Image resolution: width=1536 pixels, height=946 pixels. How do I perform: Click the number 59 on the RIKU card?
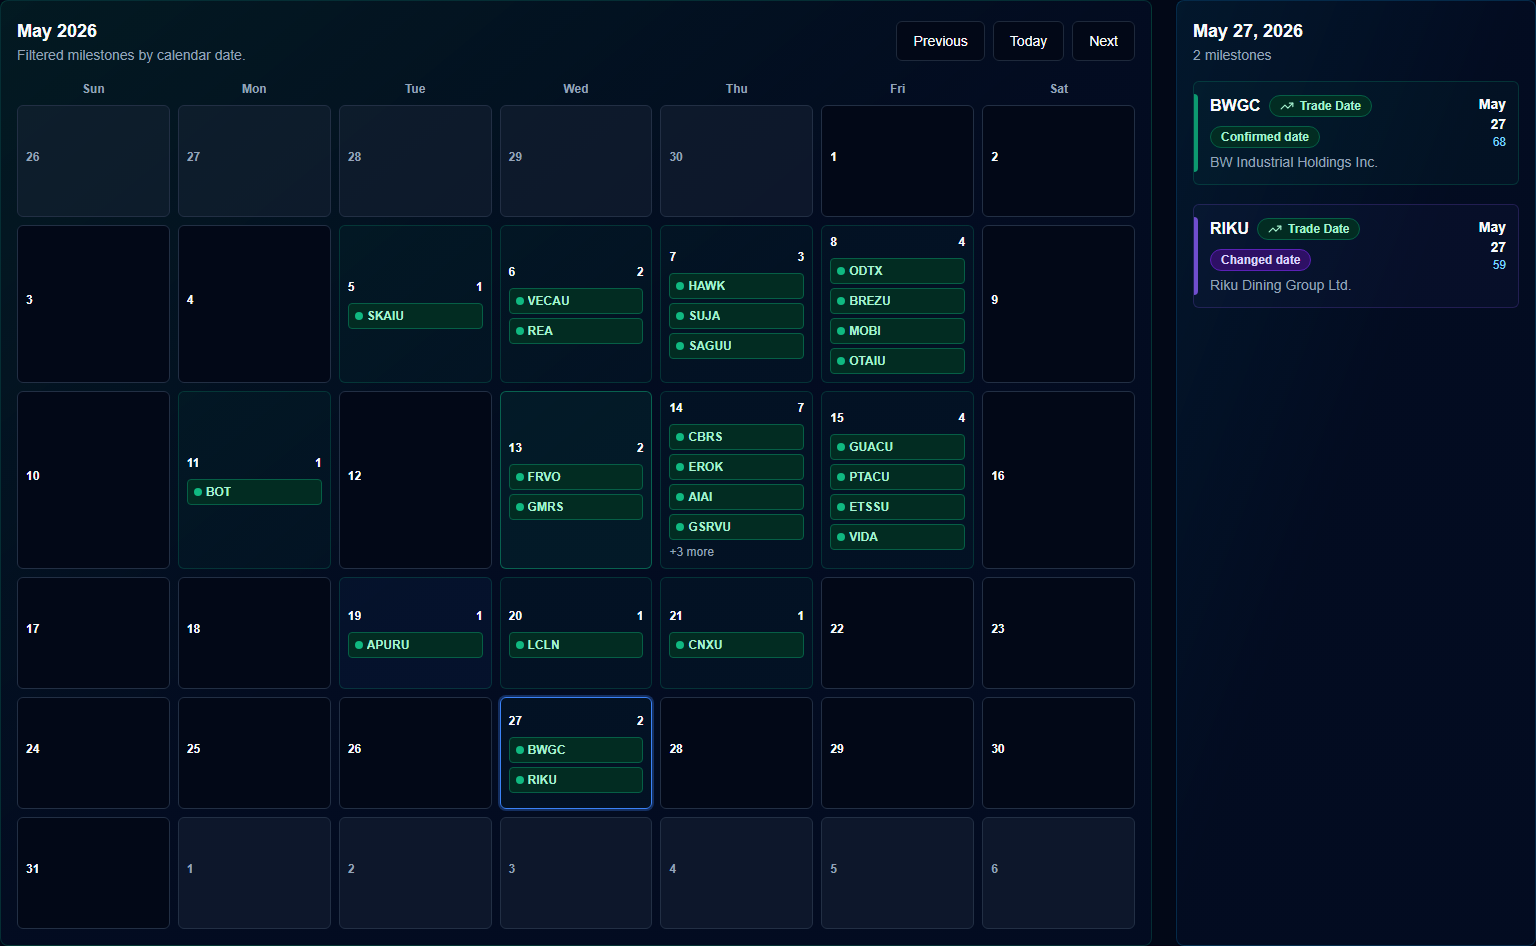1499,265
